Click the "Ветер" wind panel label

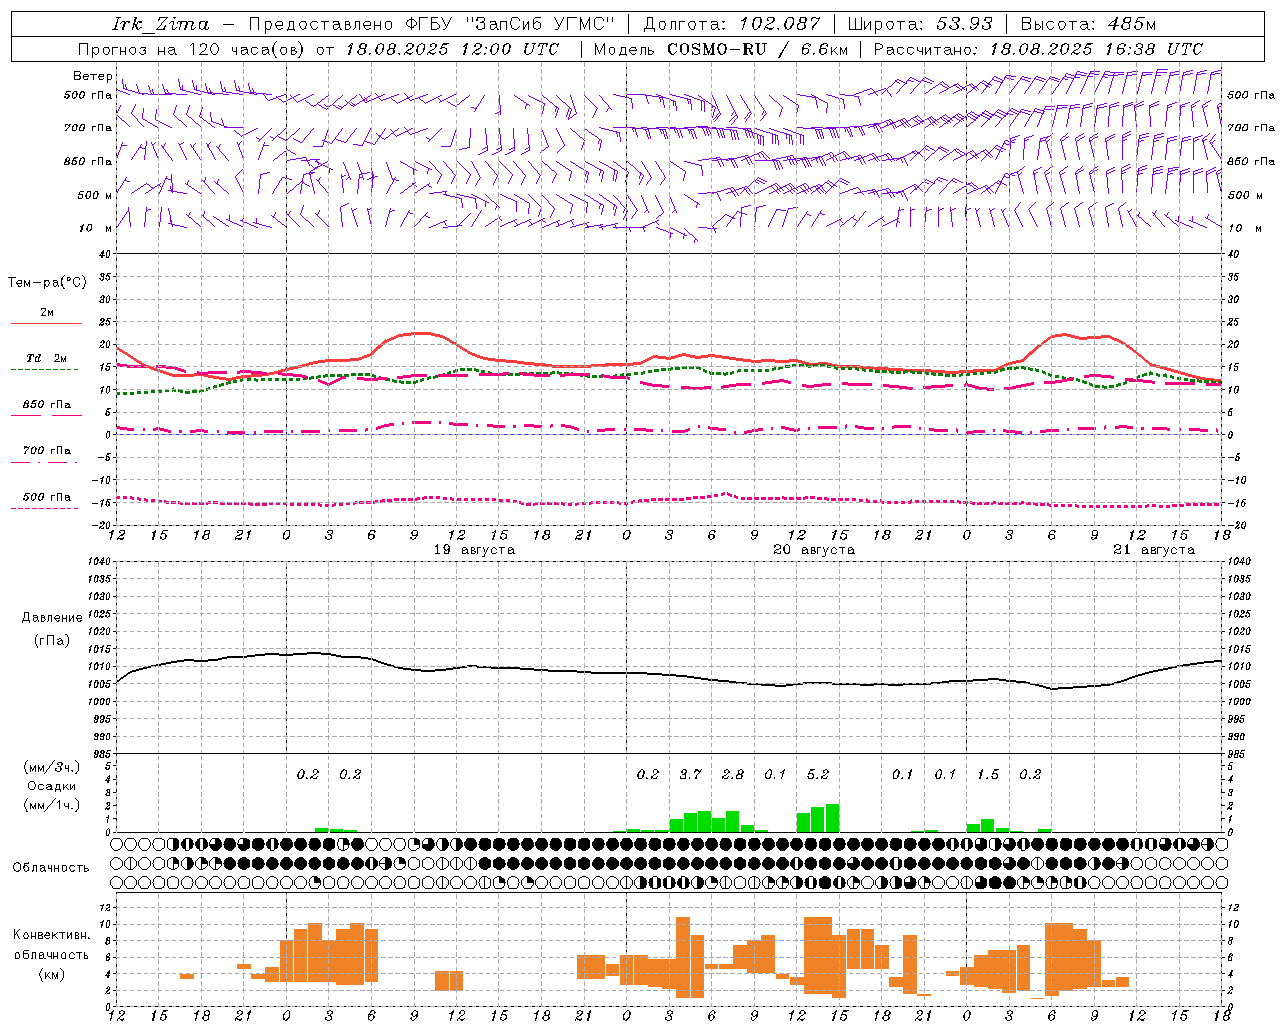point(93,76)
